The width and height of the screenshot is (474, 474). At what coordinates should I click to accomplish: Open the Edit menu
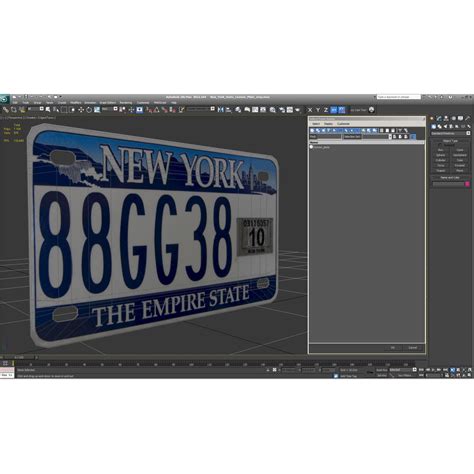(x=15, y=103)
